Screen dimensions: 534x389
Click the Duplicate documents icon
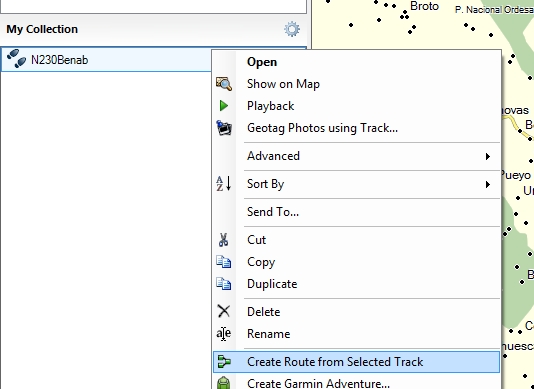coord(224,284)
